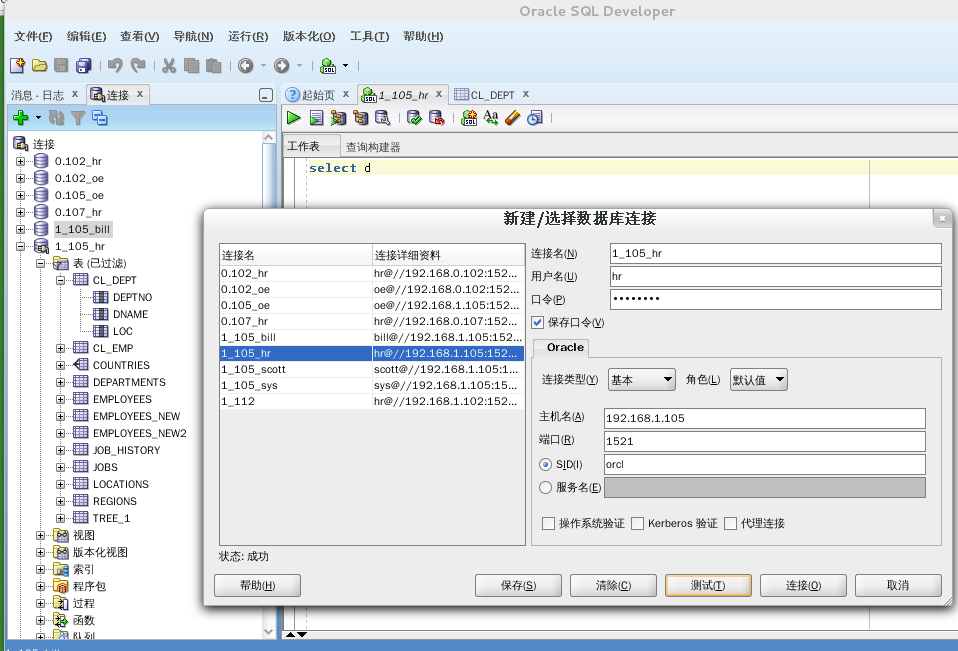Screen dimensions: 958x651
Task: Select the SID radio button
Action: [x=546, y=465]
